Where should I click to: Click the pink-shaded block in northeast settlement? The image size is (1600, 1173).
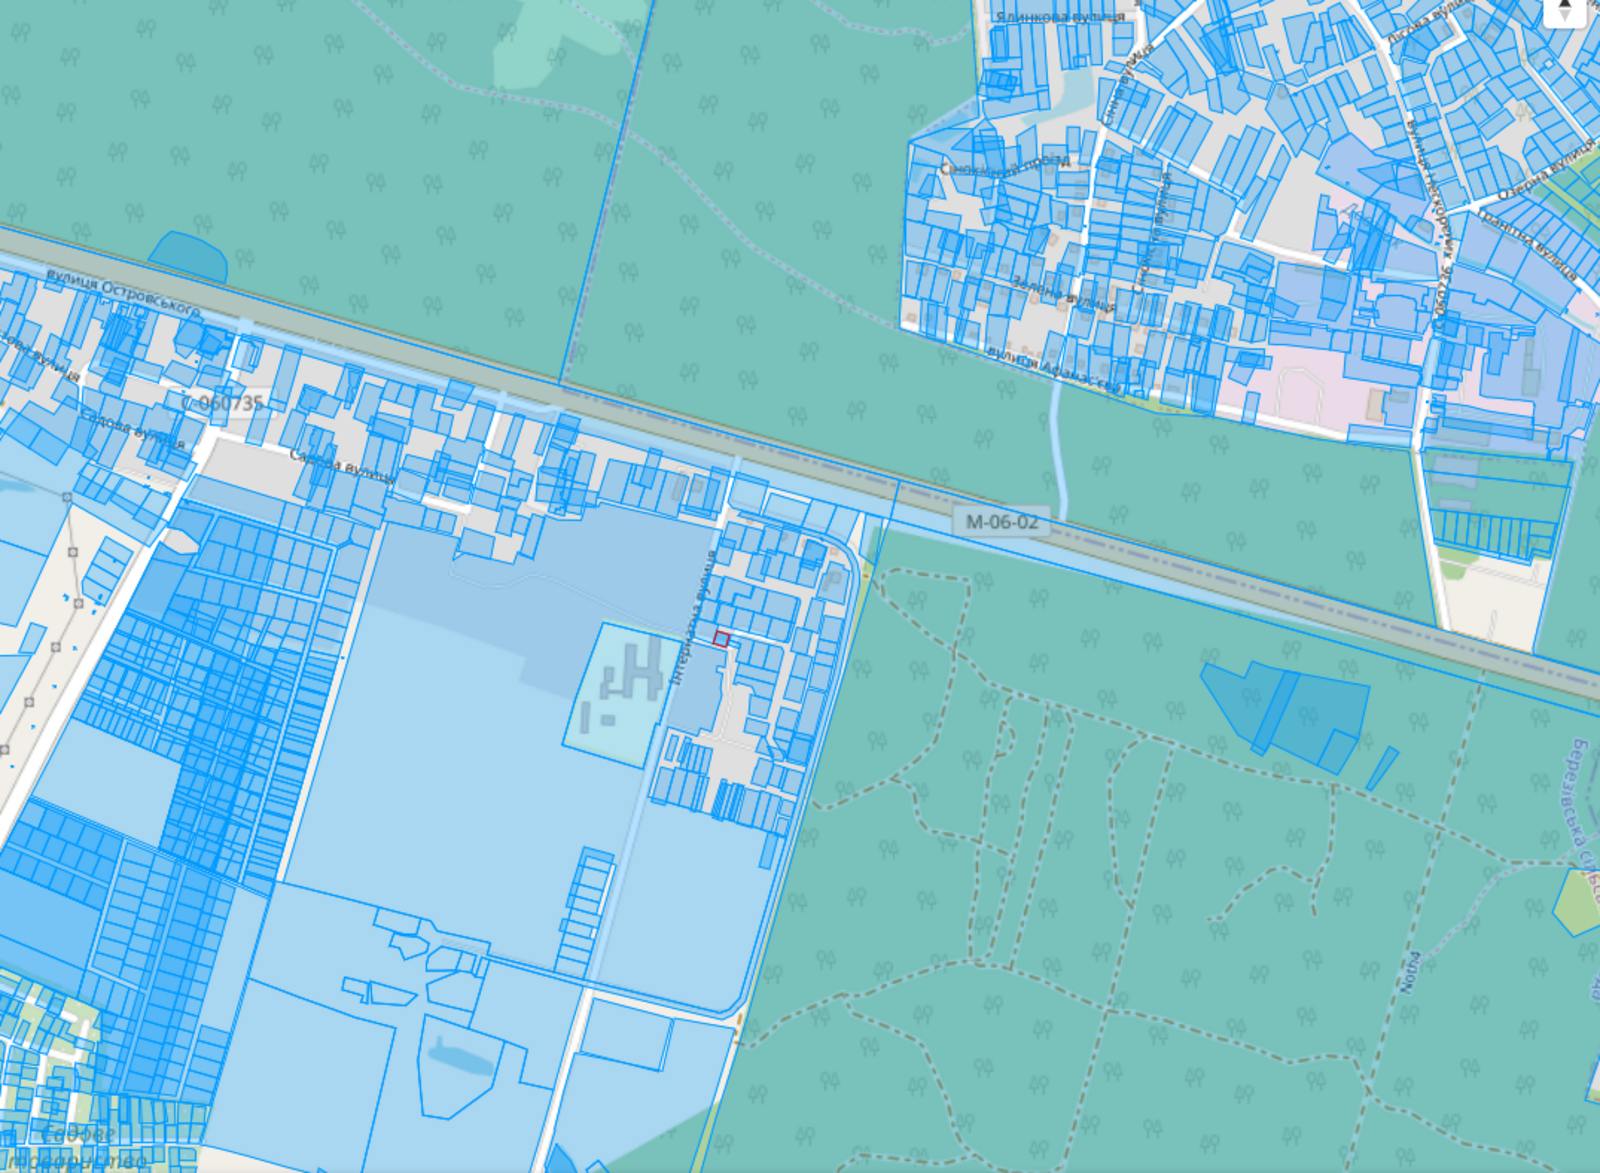[1300, 395]
